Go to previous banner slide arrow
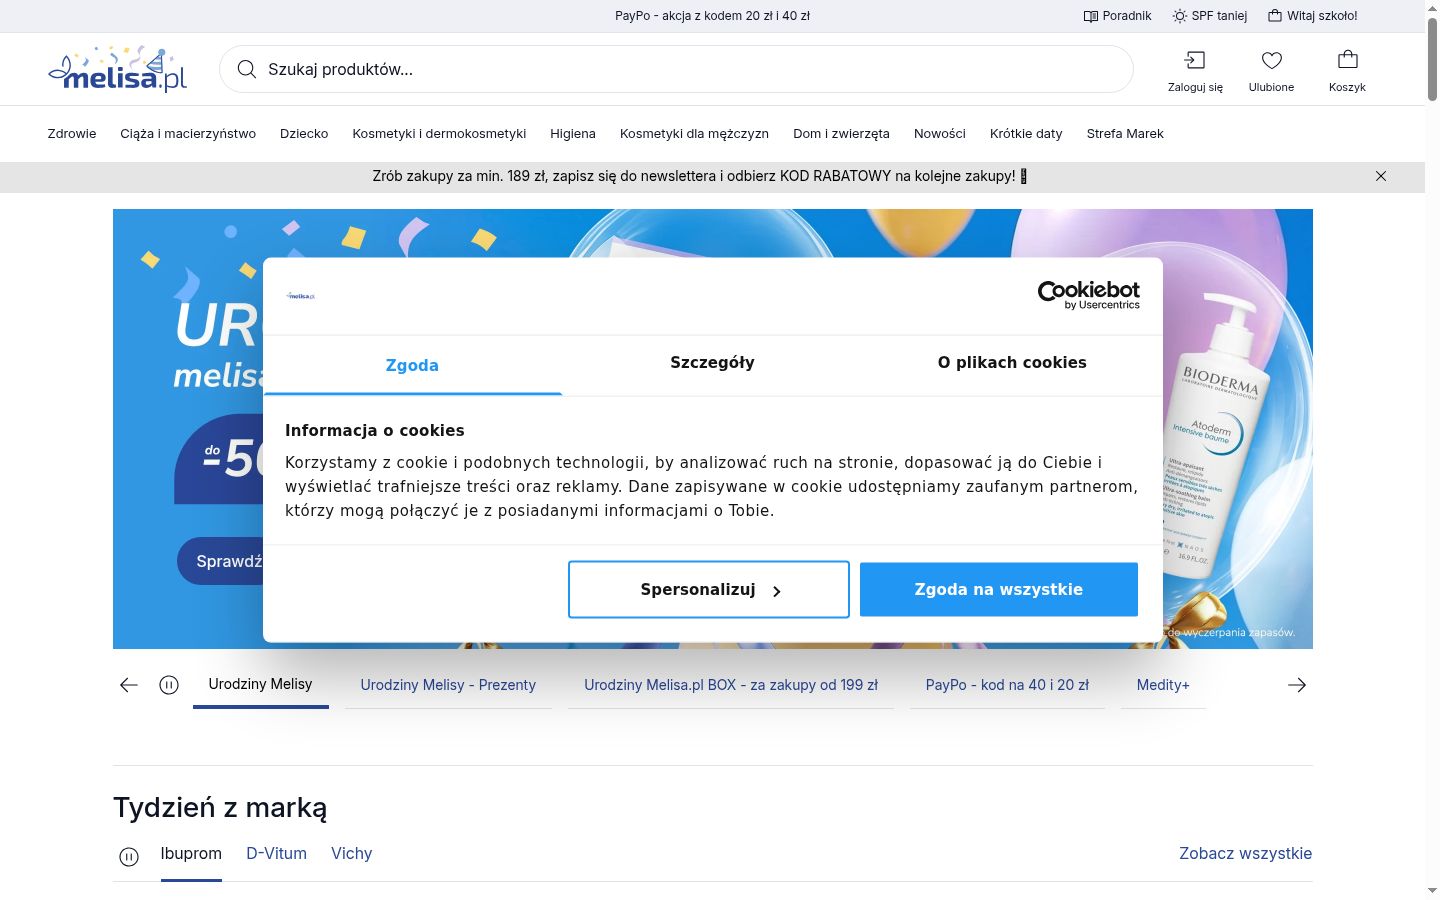The height and width of the screenshot is (900, 1440). [129, 685]
